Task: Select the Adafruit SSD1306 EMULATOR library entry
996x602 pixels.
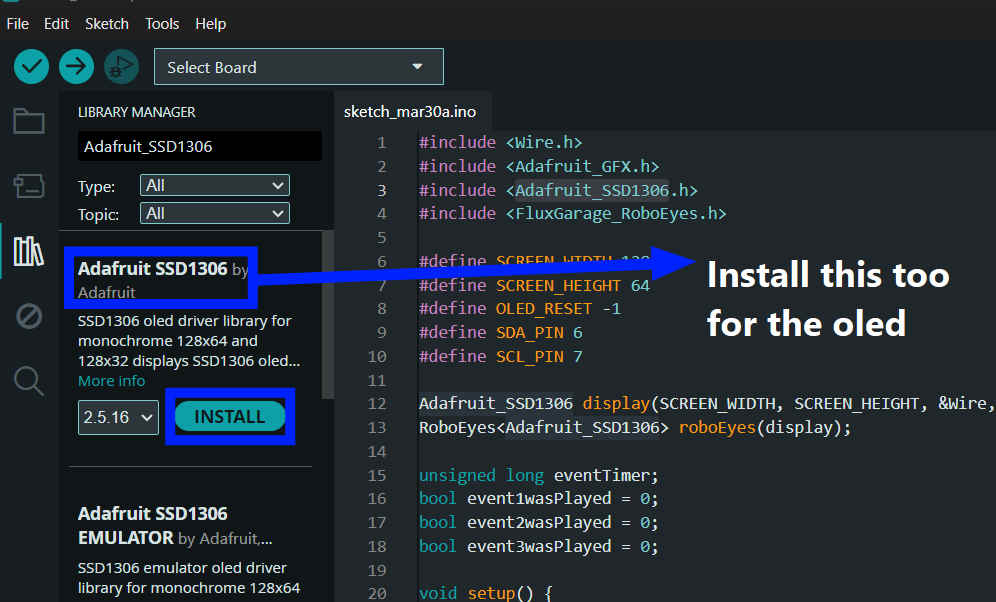Action: click(152, 525)
